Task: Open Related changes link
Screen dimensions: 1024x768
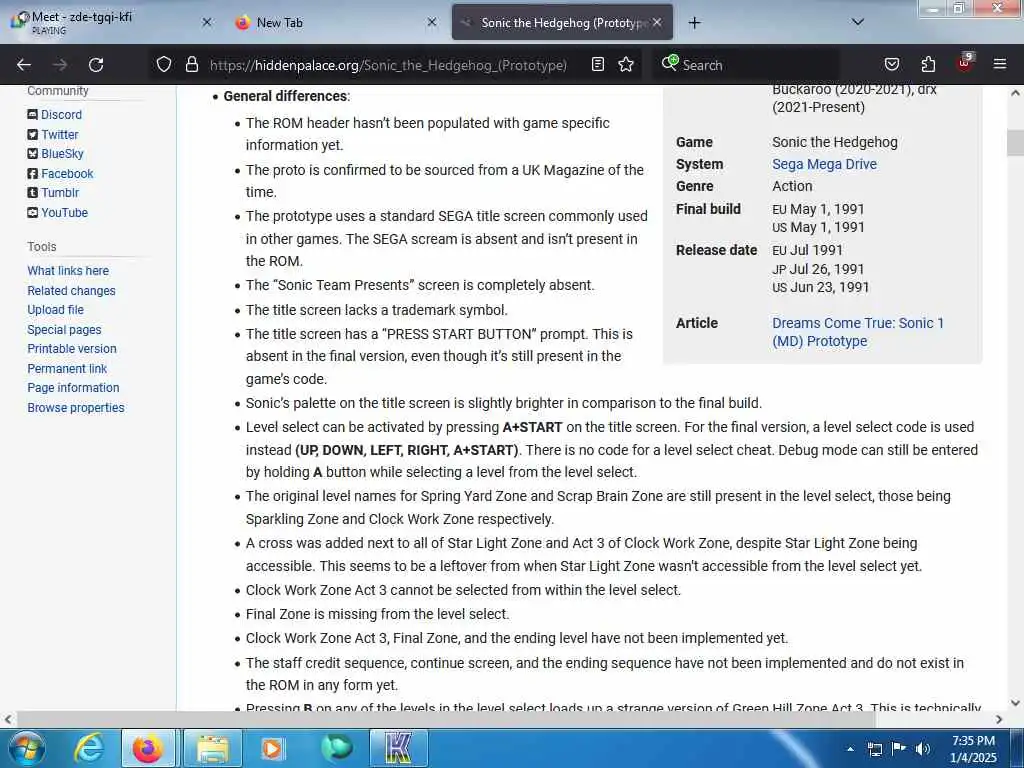Action: point(71,291)
